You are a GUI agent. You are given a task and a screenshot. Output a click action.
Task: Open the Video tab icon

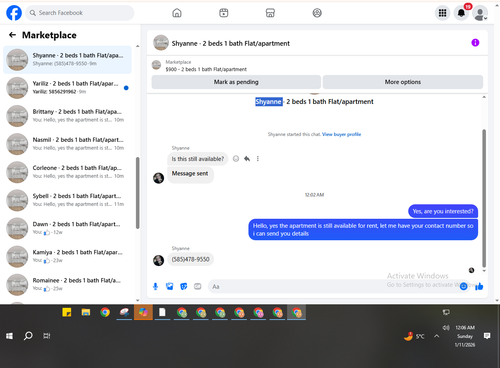[224, 13]
